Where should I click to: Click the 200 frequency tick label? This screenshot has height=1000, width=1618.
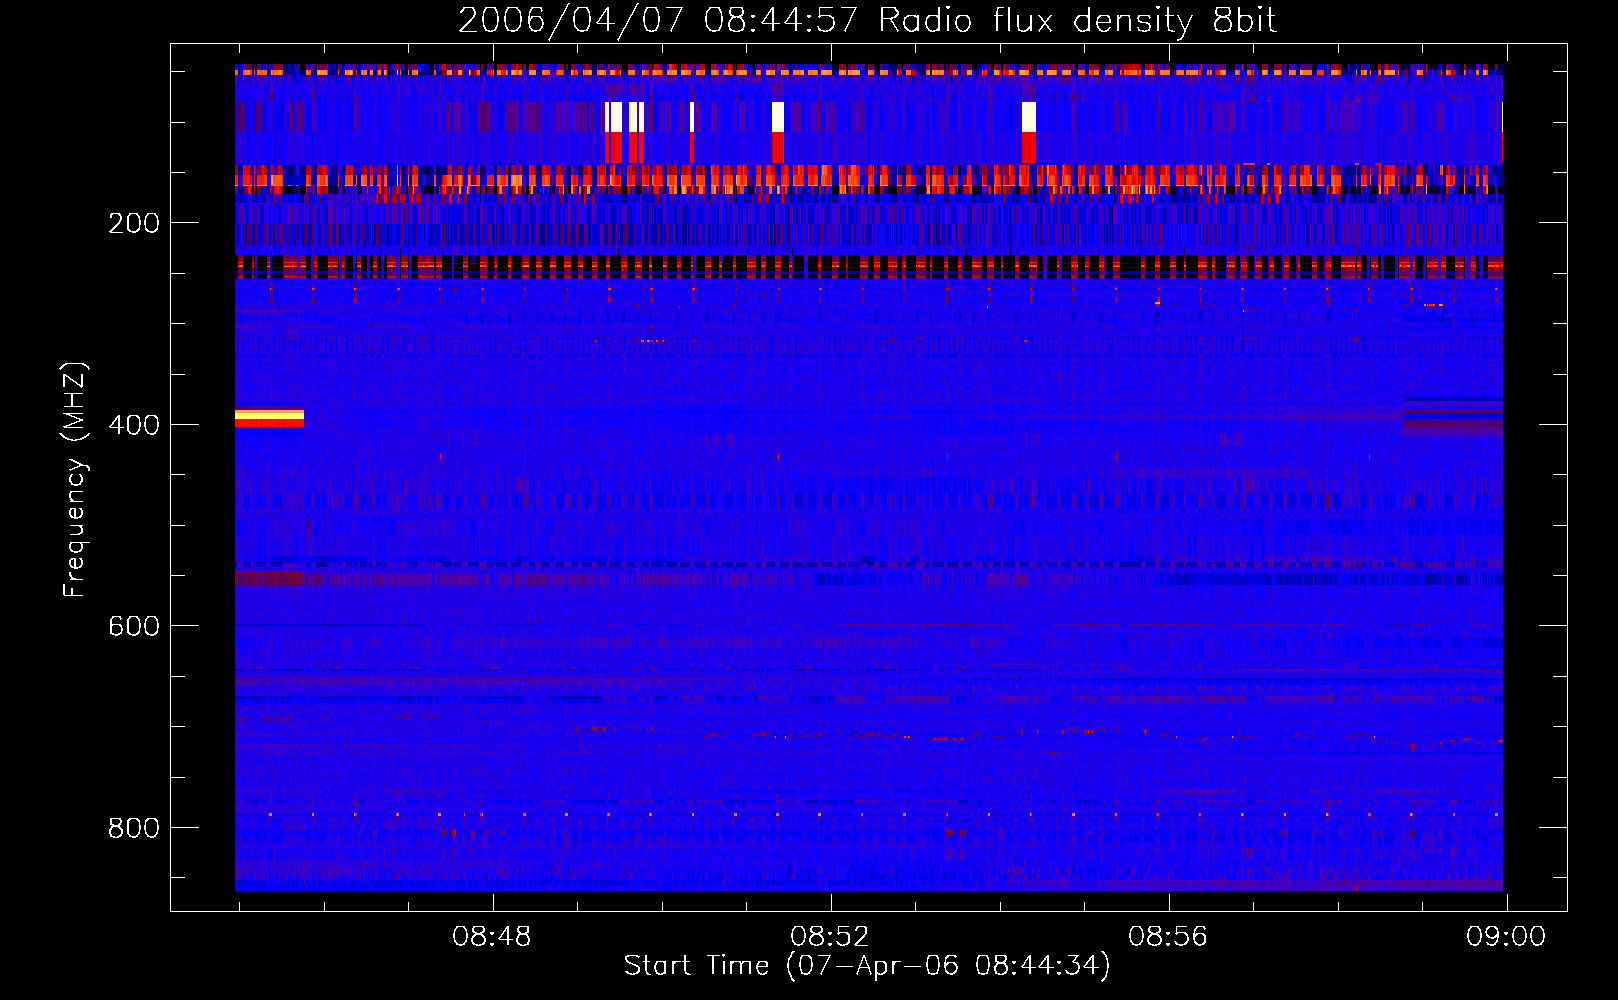tap(134, 223)
